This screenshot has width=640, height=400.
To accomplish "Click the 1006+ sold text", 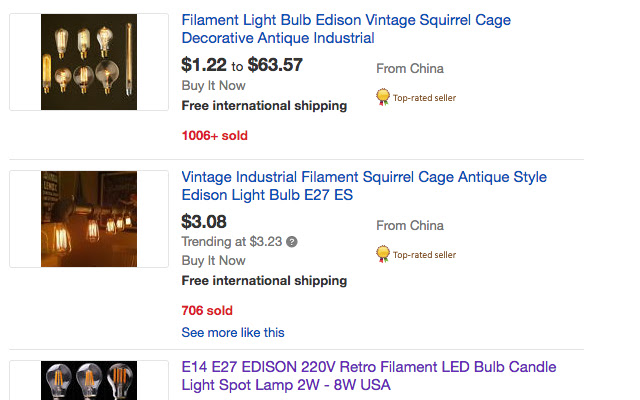I will click(x=214, y=135).
